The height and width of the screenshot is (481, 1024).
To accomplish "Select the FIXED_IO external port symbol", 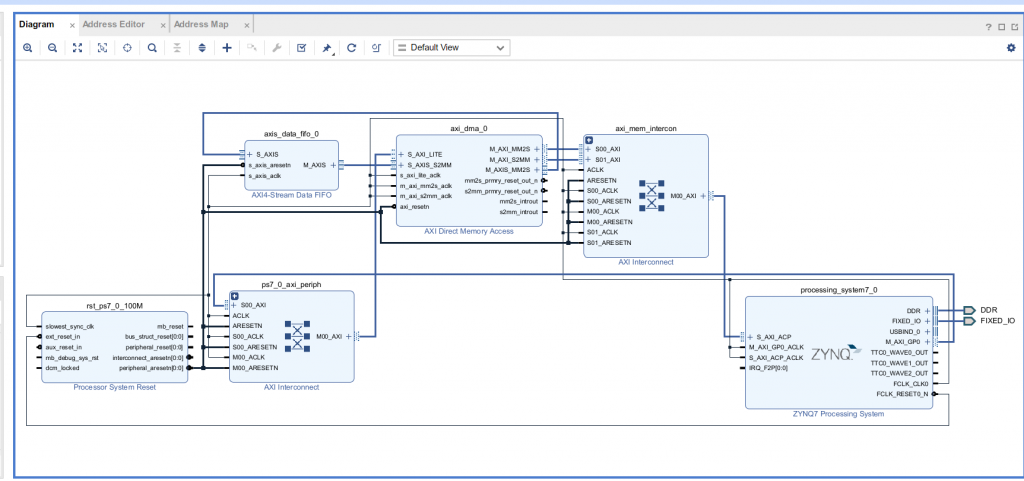I will tap(970, 321).
